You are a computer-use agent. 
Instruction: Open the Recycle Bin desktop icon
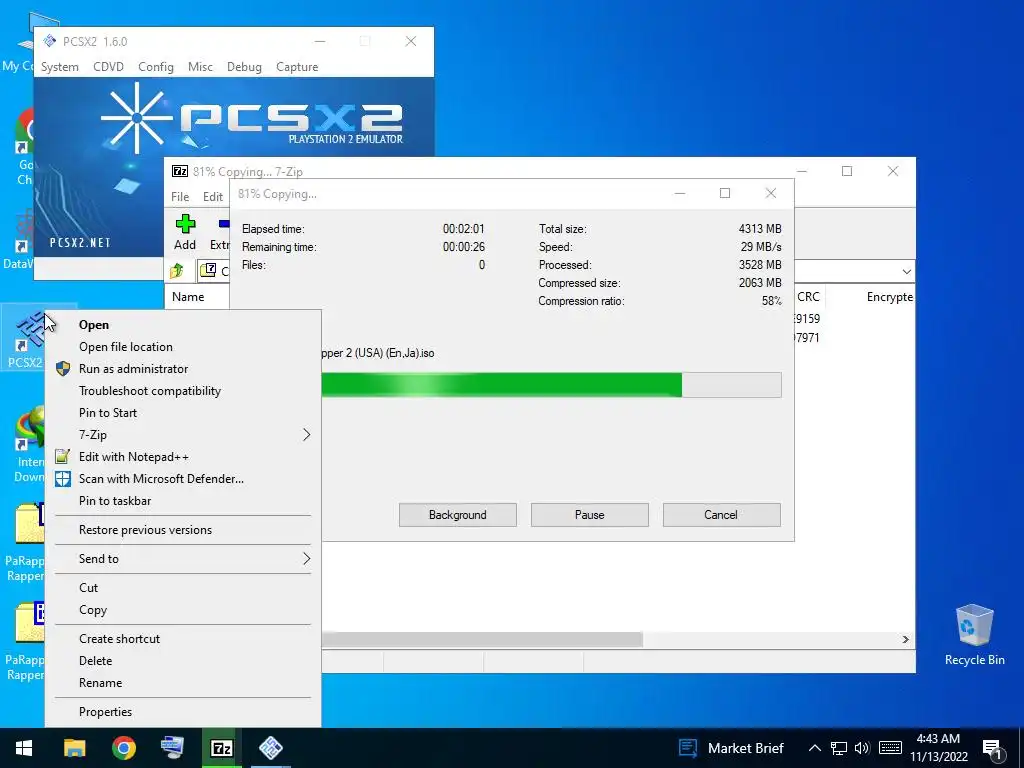974,634
